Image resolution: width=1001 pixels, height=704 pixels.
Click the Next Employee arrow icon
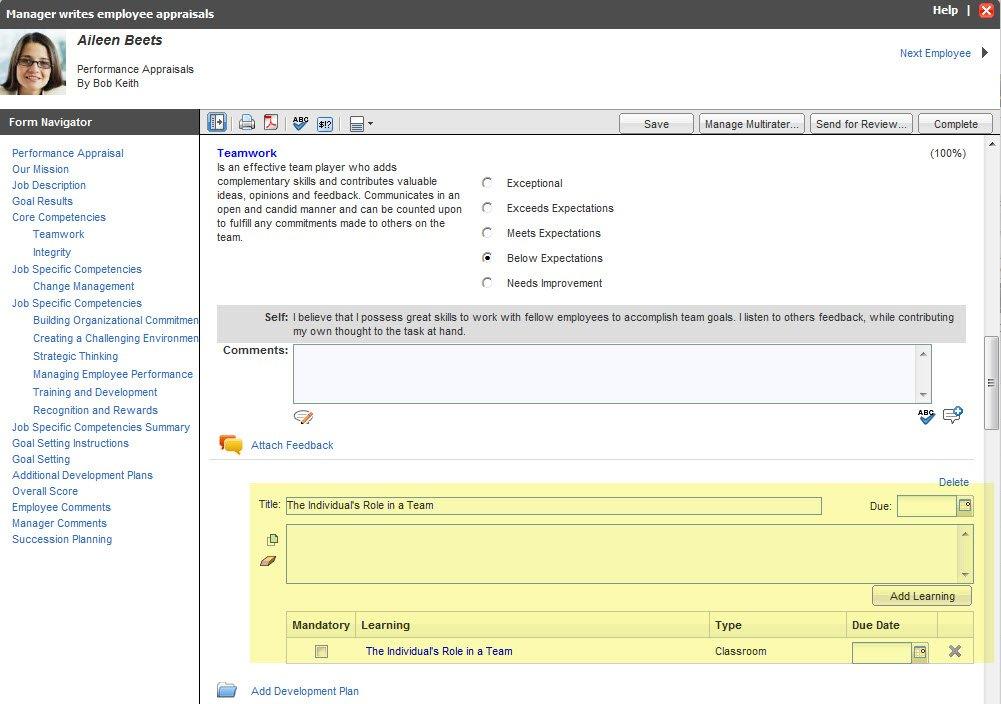pyautogui.click(x=985, y=53)
